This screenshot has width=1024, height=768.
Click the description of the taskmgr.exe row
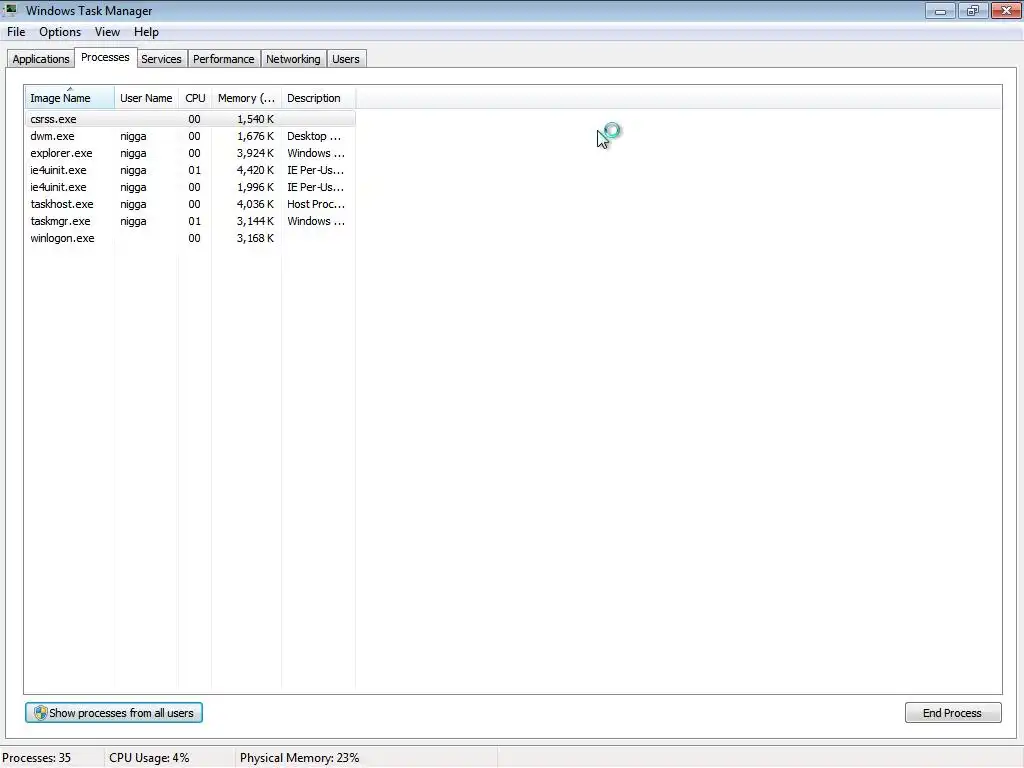(x=316, y=221)
